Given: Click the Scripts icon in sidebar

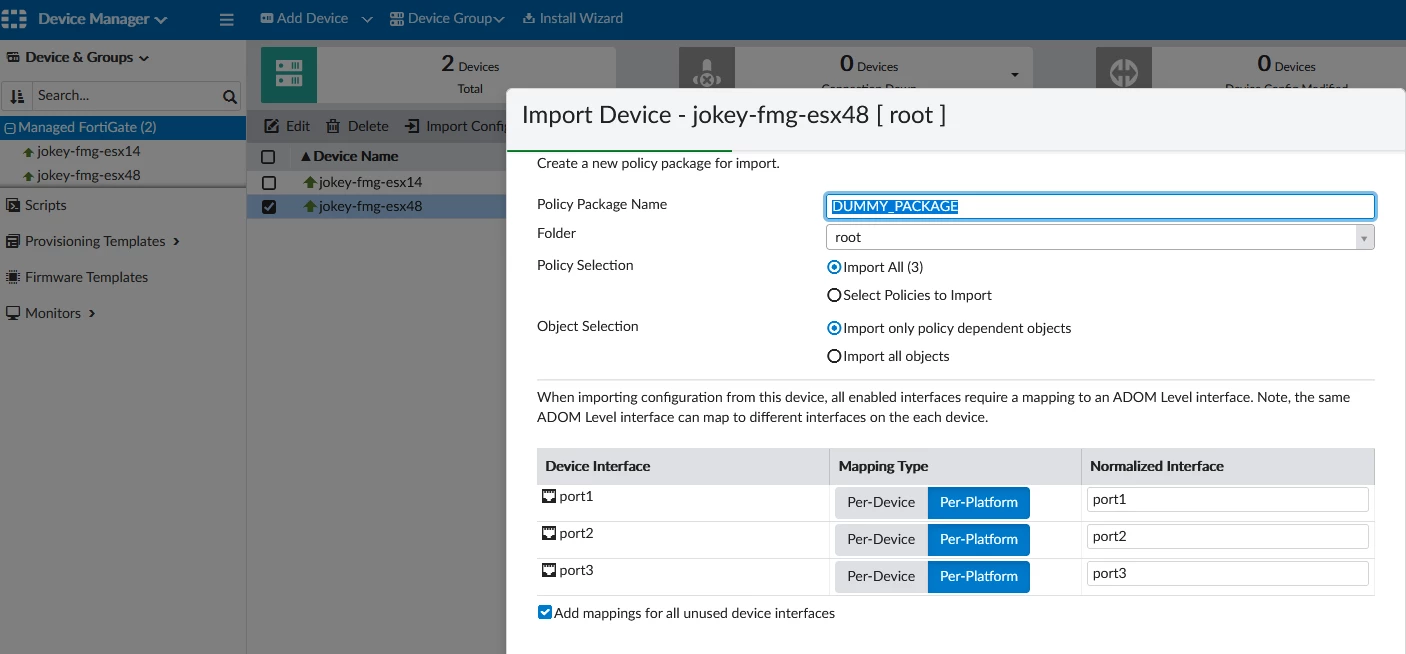Looking at the screenshot, I should [14, 205].
